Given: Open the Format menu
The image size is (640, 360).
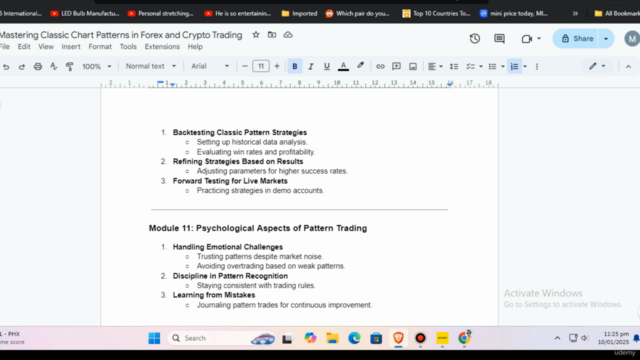Looking at the screenshot, I should [100, 47].
